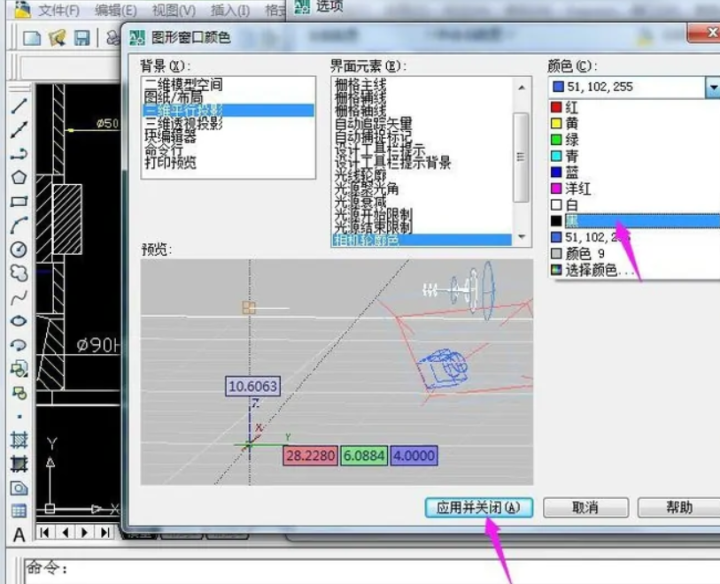
Task: Click the Save toolbar icon
Action: click(82, 38)
